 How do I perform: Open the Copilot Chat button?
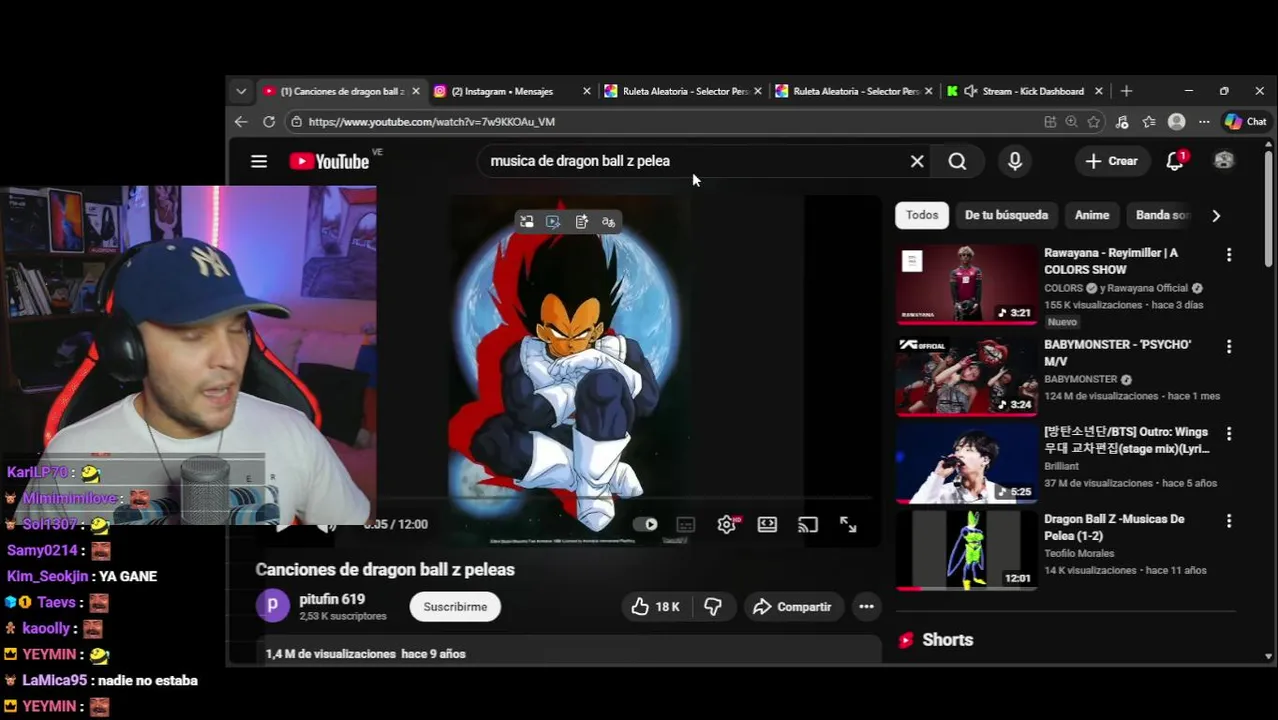coord(1246,122)
